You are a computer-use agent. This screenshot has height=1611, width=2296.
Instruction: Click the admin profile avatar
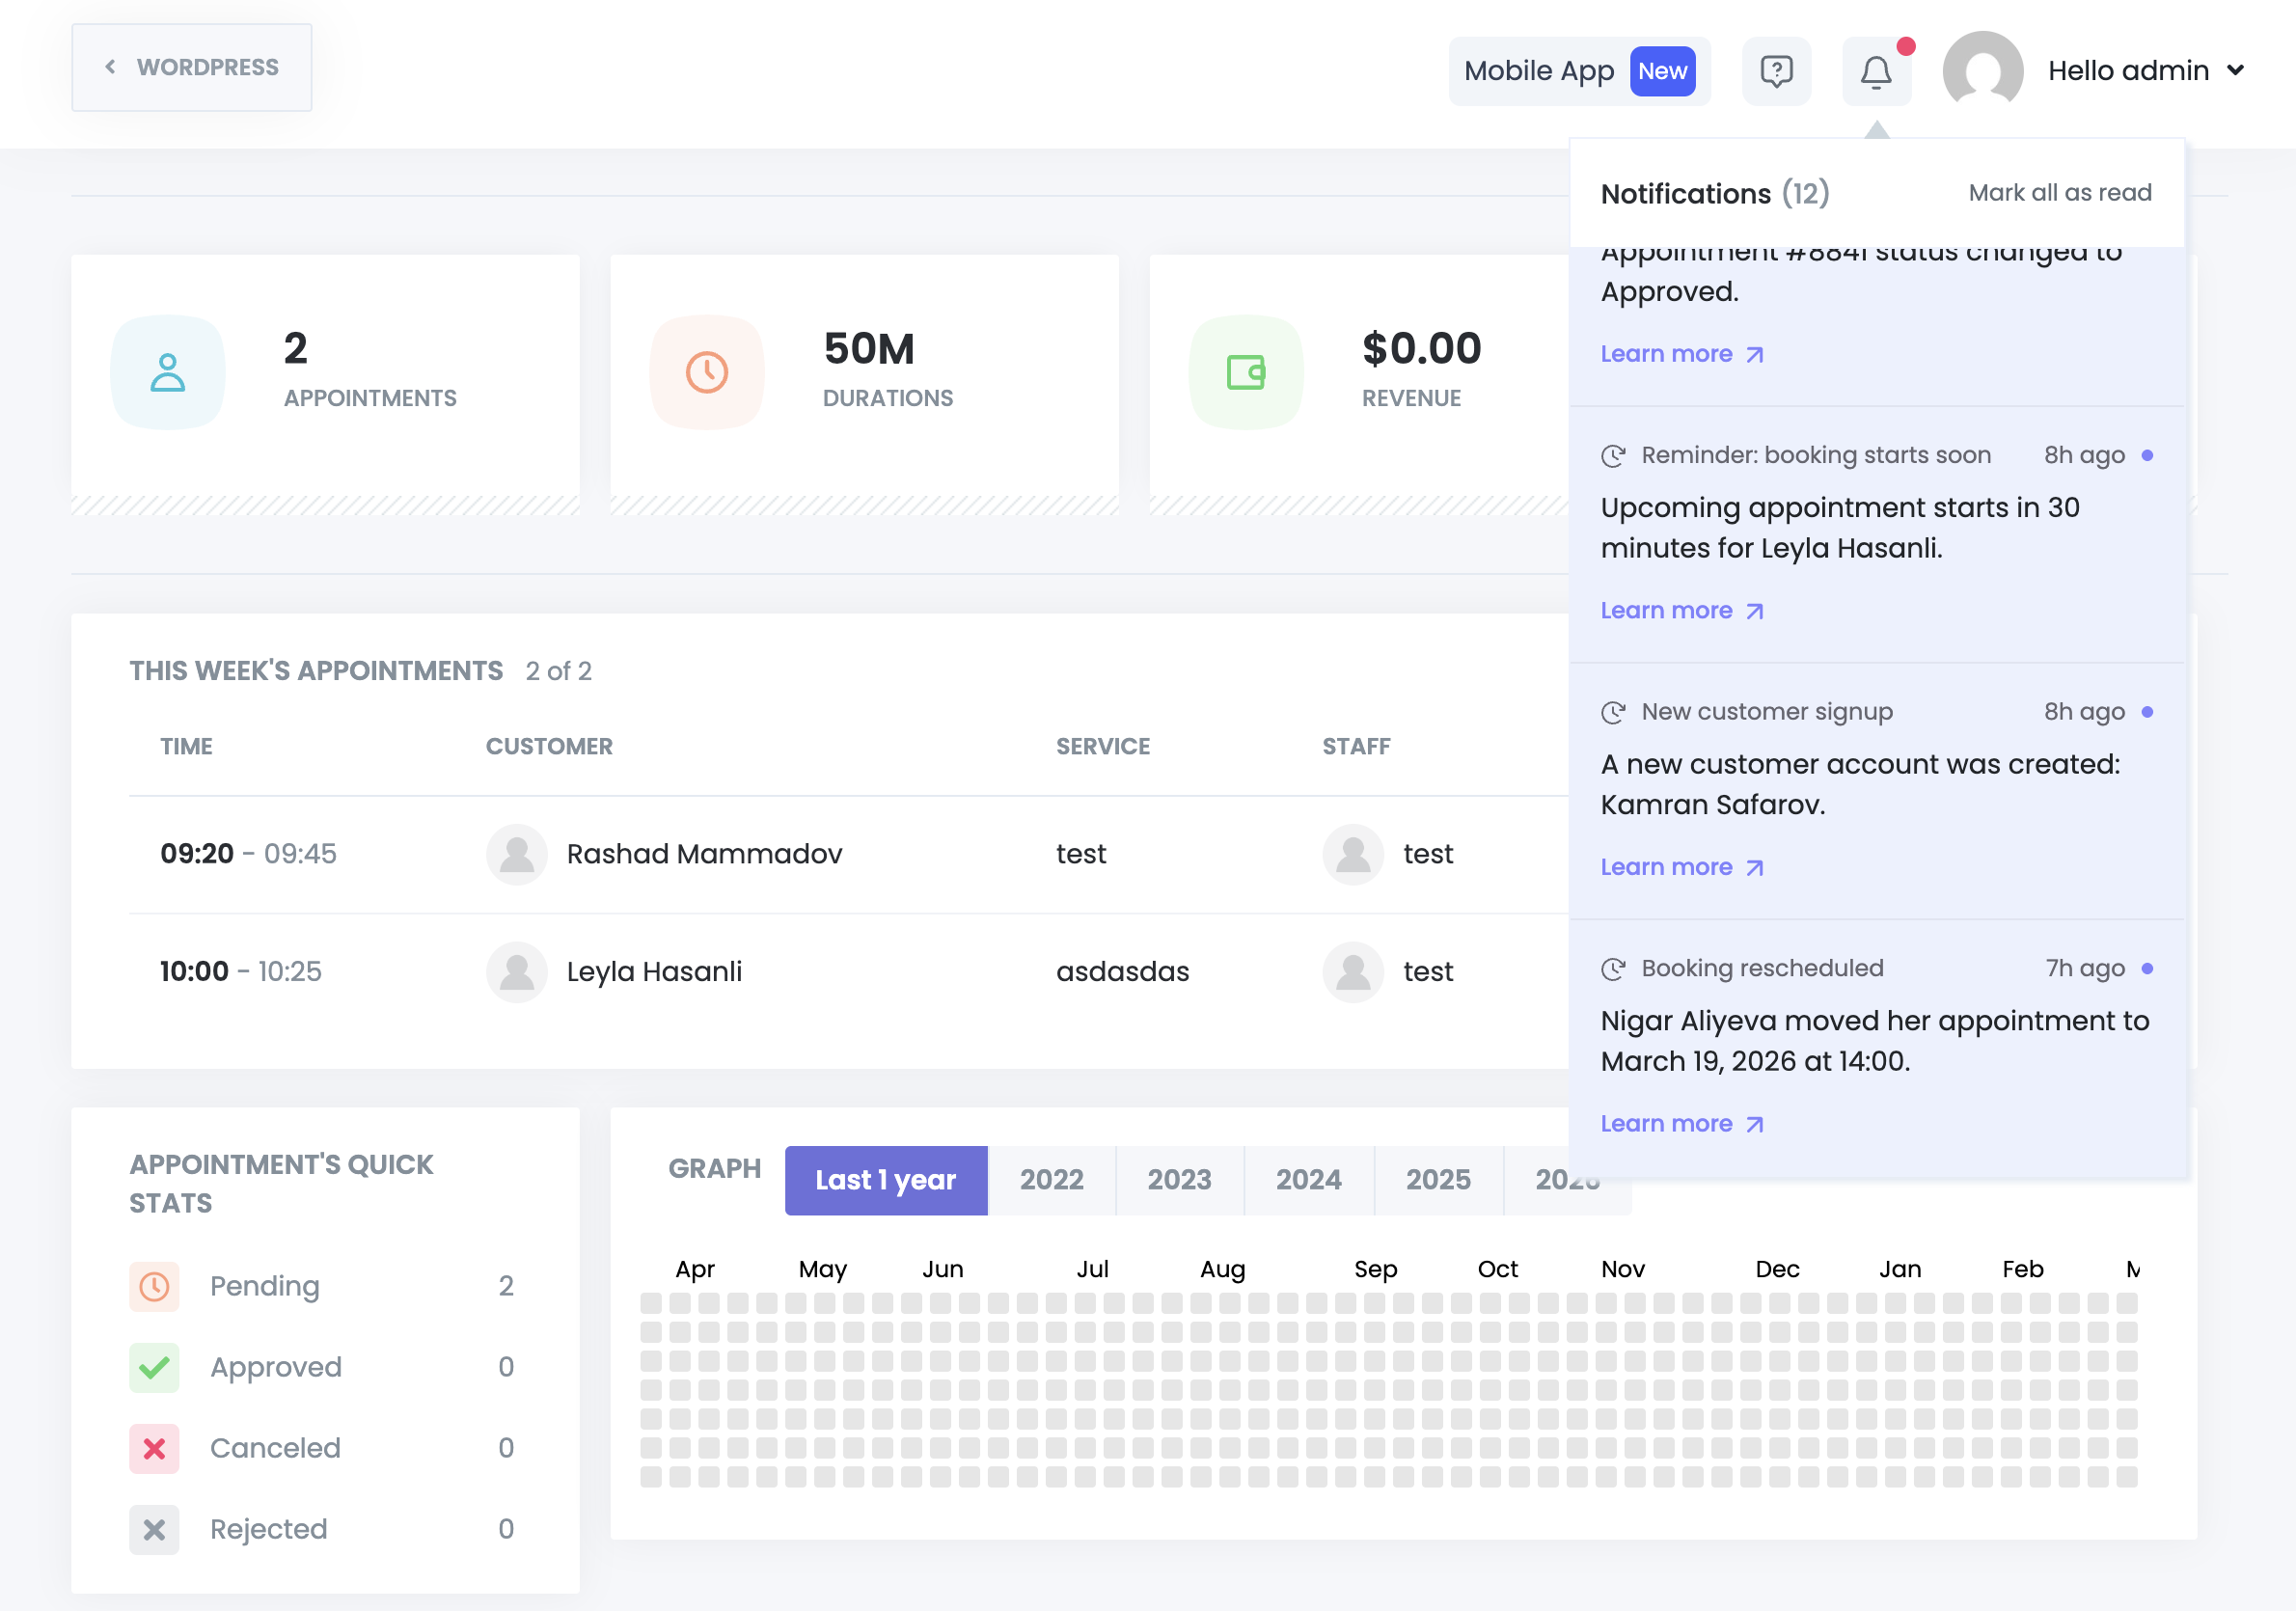pos(1982,70)
